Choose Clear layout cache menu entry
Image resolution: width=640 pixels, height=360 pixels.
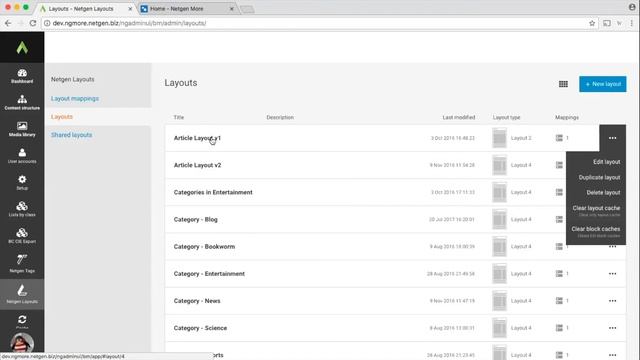click(596, 211)
